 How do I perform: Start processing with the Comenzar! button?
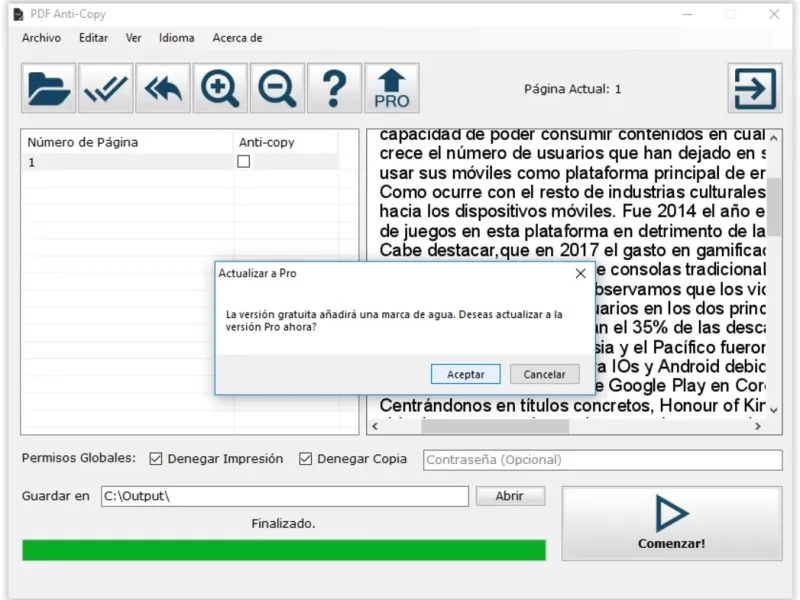(672, 523)
